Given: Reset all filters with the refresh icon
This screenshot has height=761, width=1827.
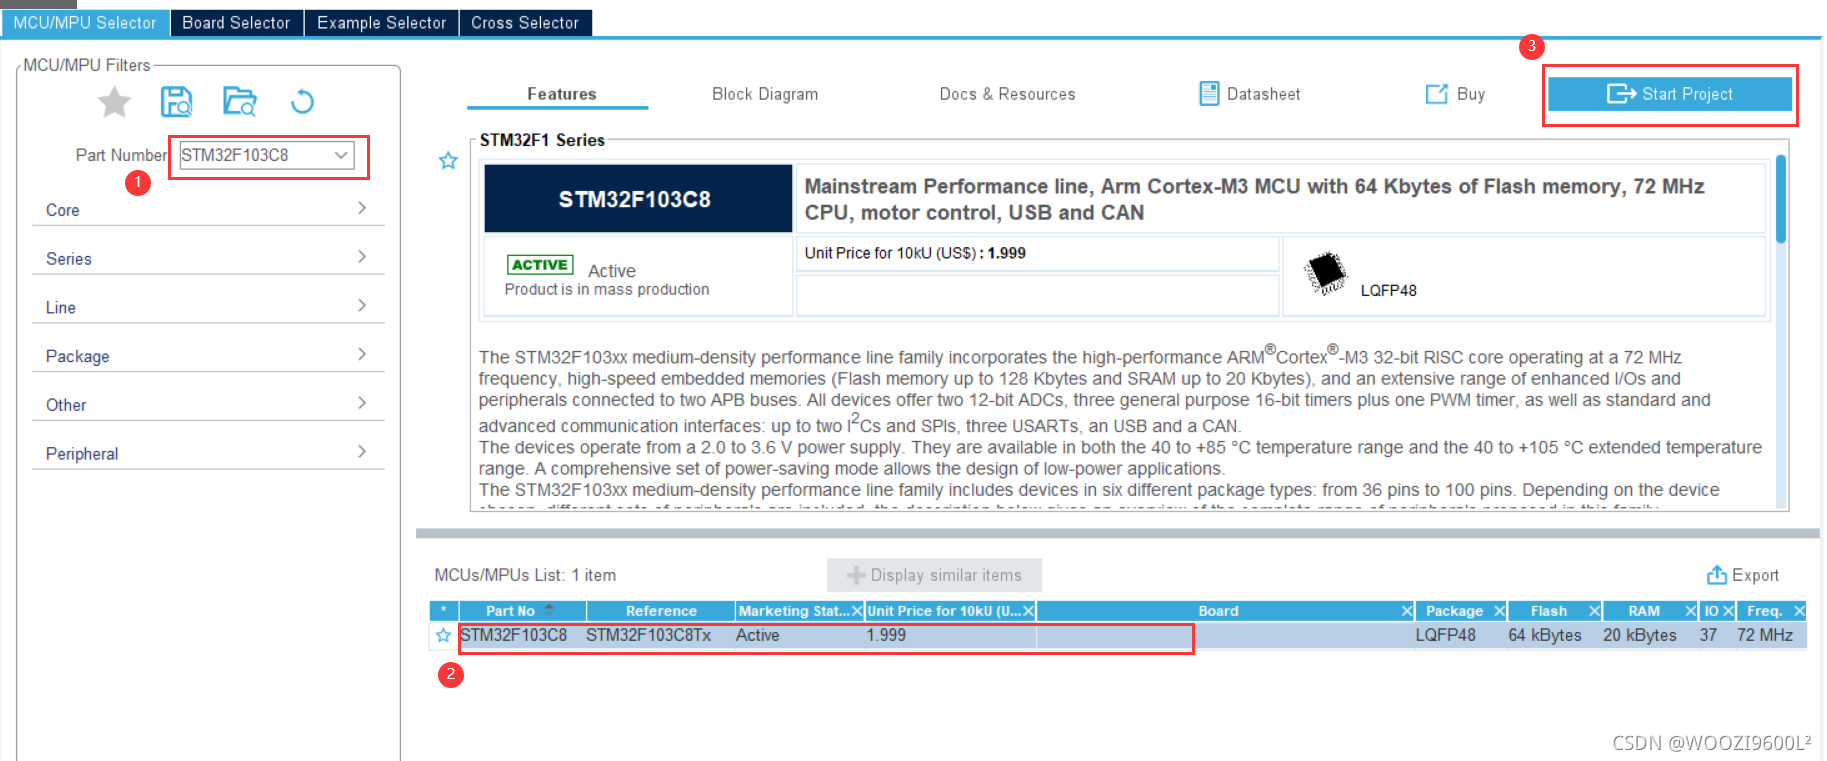Looking at the screenshot, I should (302, 101).
